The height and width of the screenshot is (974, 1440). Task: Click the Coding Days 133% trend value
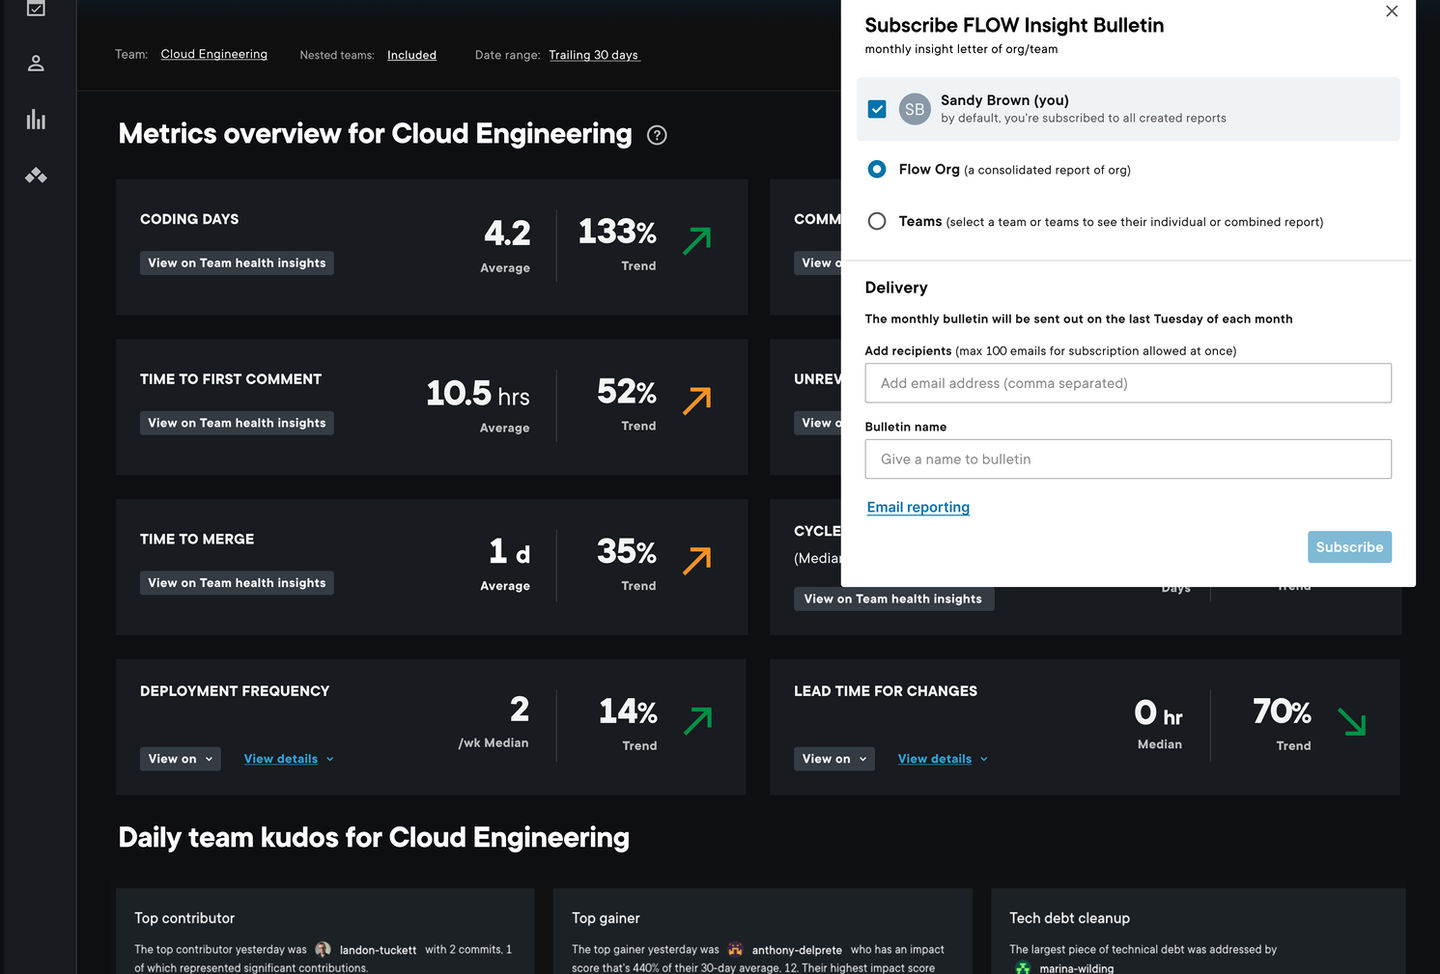(617, 232)
